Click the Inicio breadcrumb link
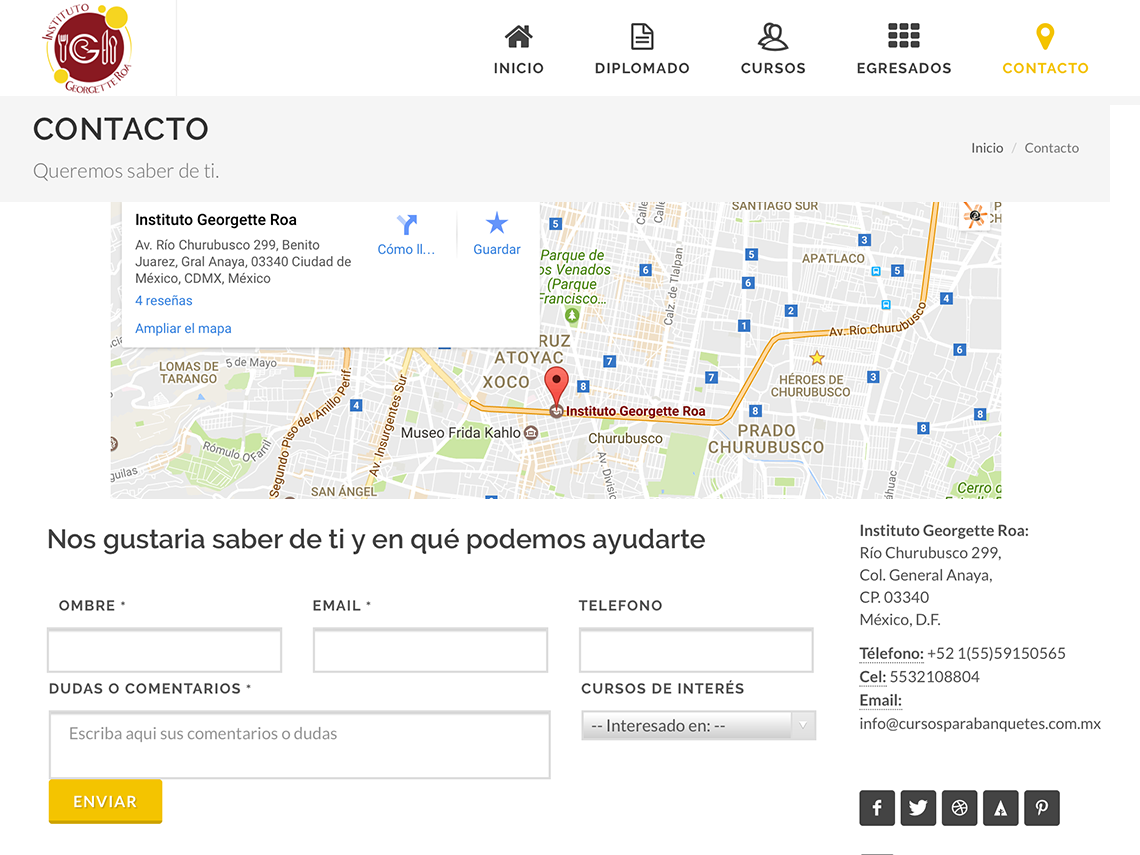Viewport: 1140px width, 855px height. coord(986,148)
